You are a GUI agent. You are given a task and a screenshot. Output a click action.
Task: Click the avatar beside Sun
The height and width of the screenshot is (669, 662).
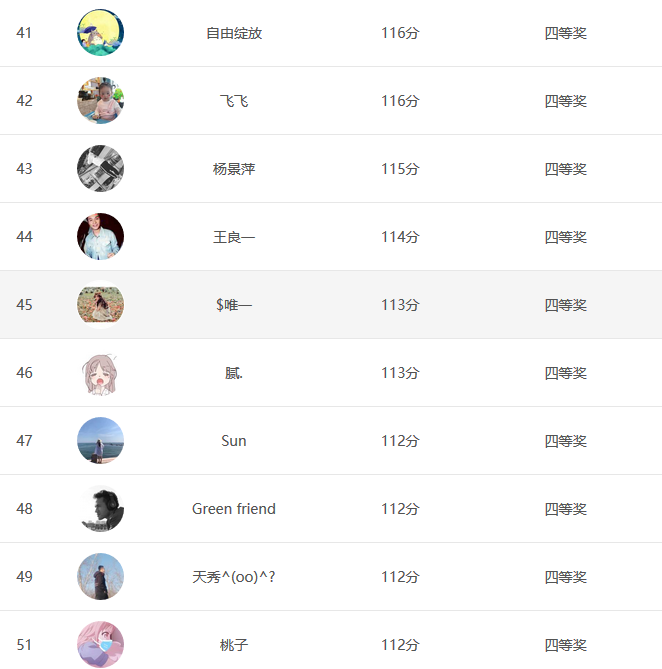pyautogui.click(x=100, y=441)
